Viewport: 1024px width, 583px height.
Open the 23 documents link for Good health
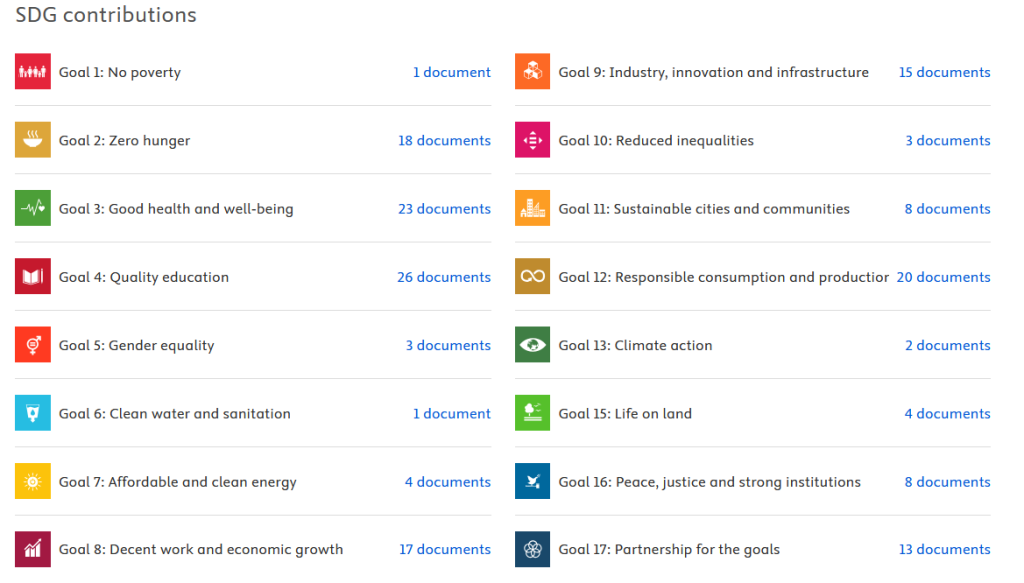point(444,209)
